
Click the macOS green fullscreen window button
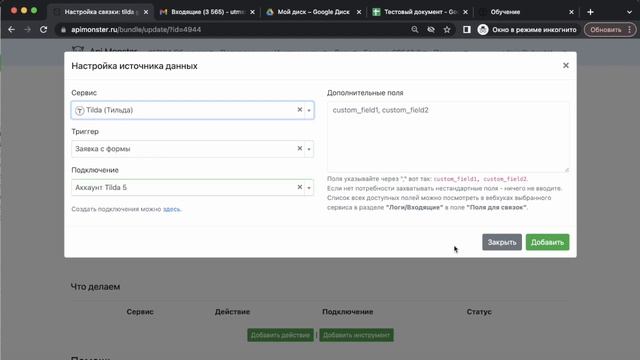click(x=34, y=11)
